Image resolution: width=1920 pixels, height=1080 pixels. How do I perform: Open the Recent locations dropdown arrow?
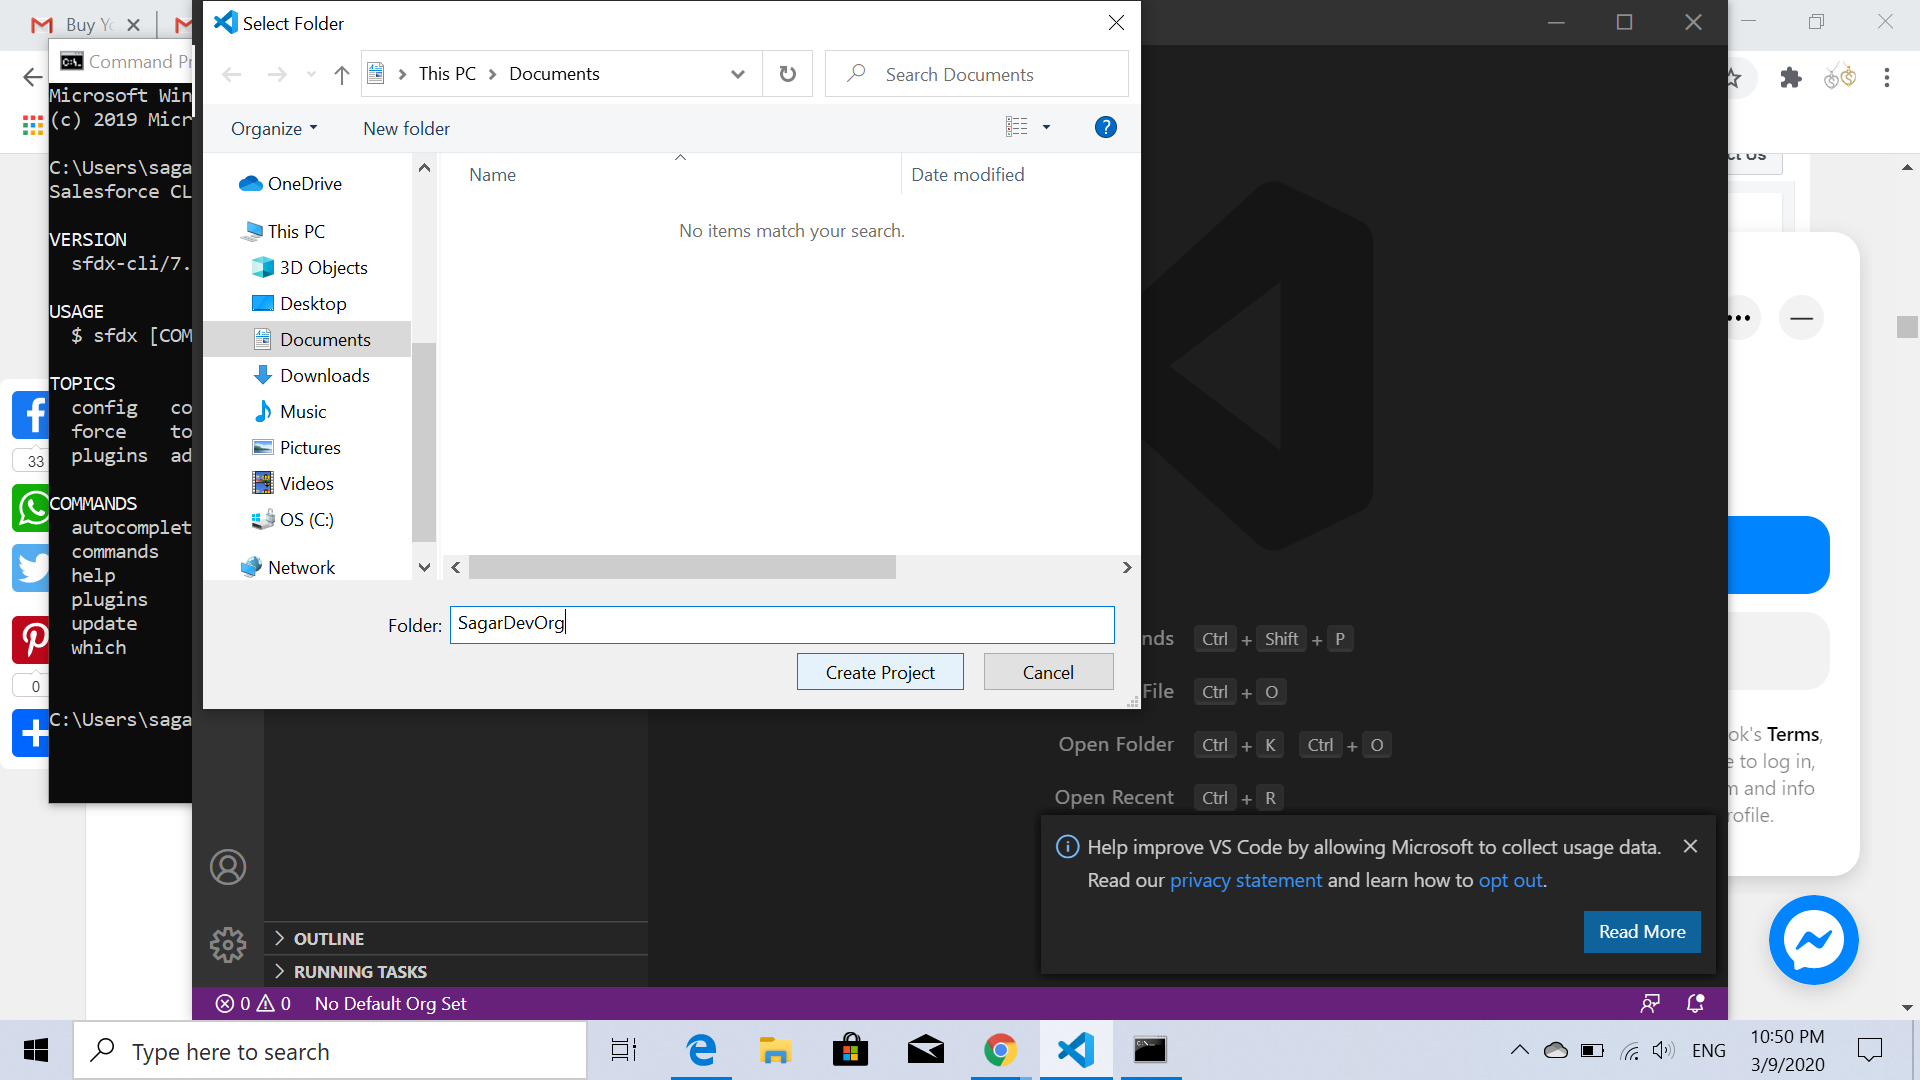coord(311,74)
